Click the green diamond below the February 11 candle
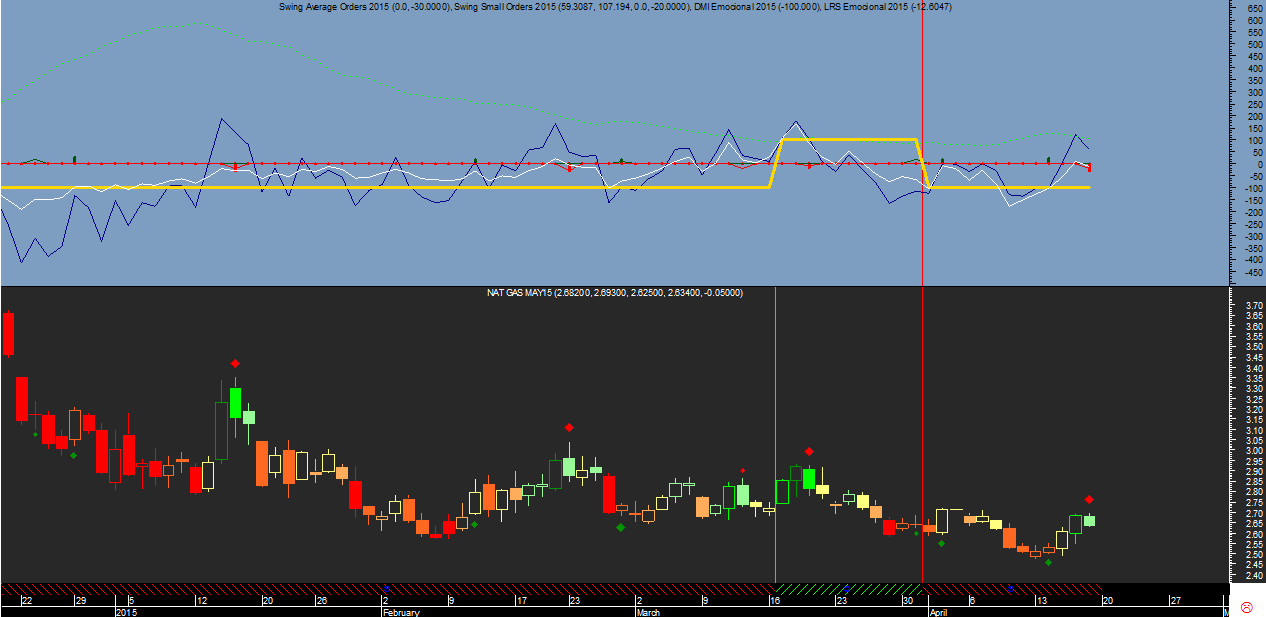Image resolution: width=1266 pixels, height=617 pixels. 474,524
